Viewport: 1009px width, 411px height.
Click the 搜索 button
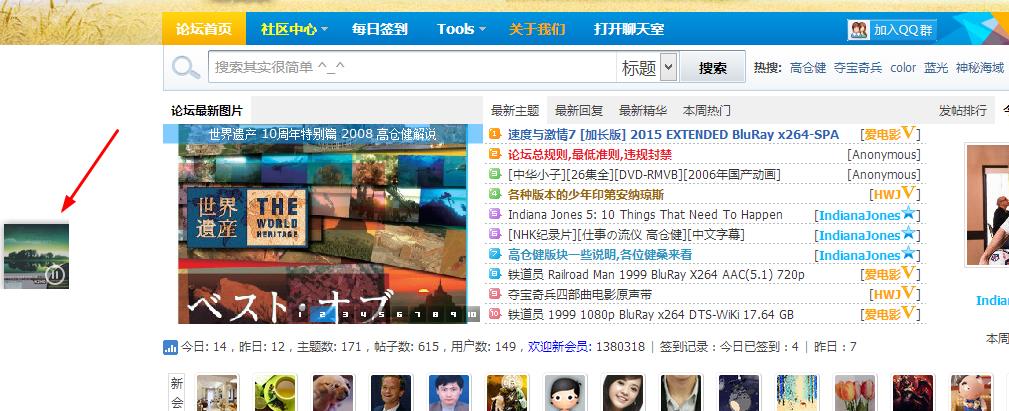pos(712,67)
